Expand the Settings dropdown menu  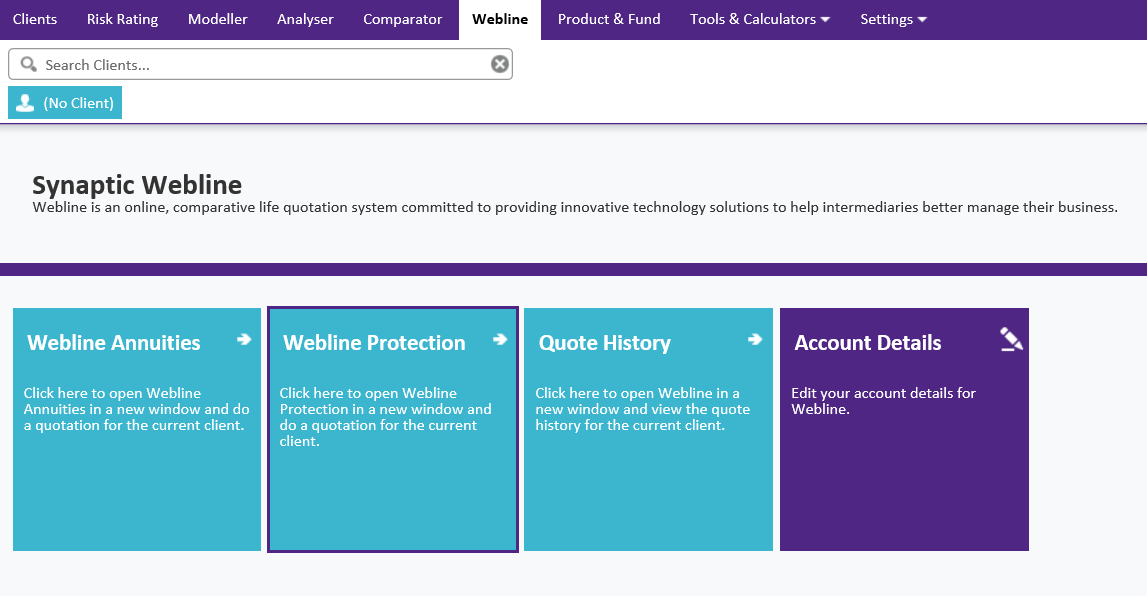[893, 20]
